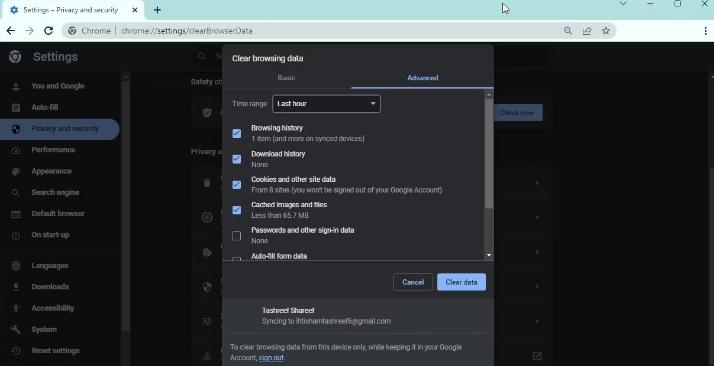Viewport: 714px width, 366px height.
Task: Open System settings
Action: point(44,329)
